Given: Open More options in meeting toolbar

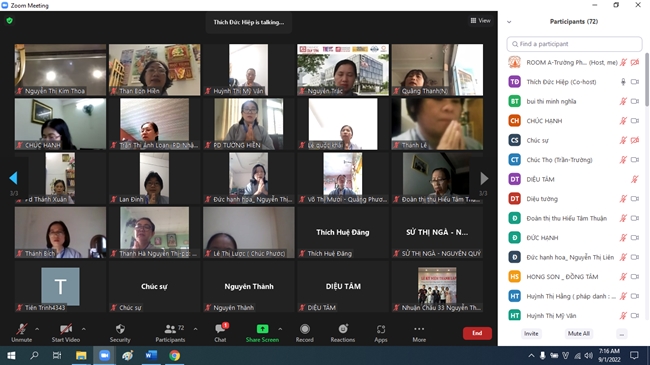Looking at the screenshot, I should tap(419, 329).
